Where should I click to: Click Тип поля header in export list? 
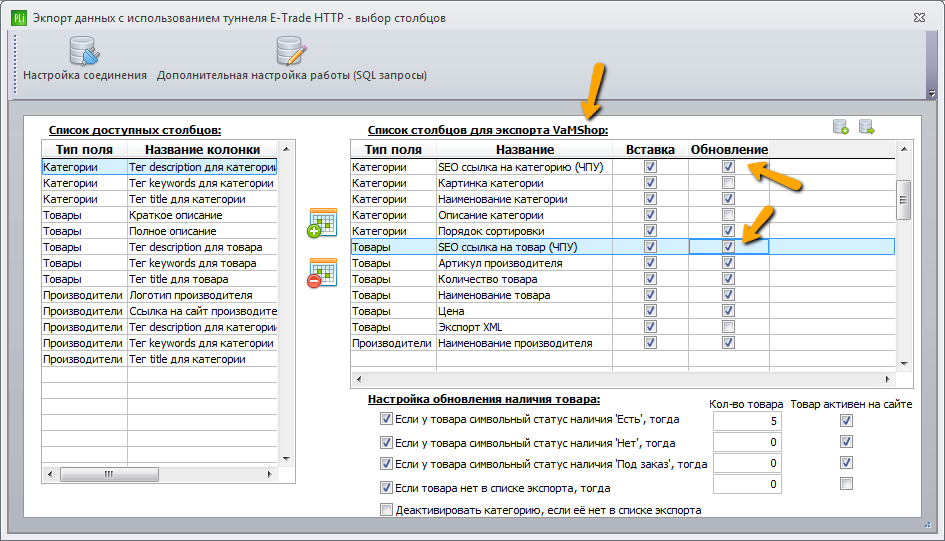394,149
